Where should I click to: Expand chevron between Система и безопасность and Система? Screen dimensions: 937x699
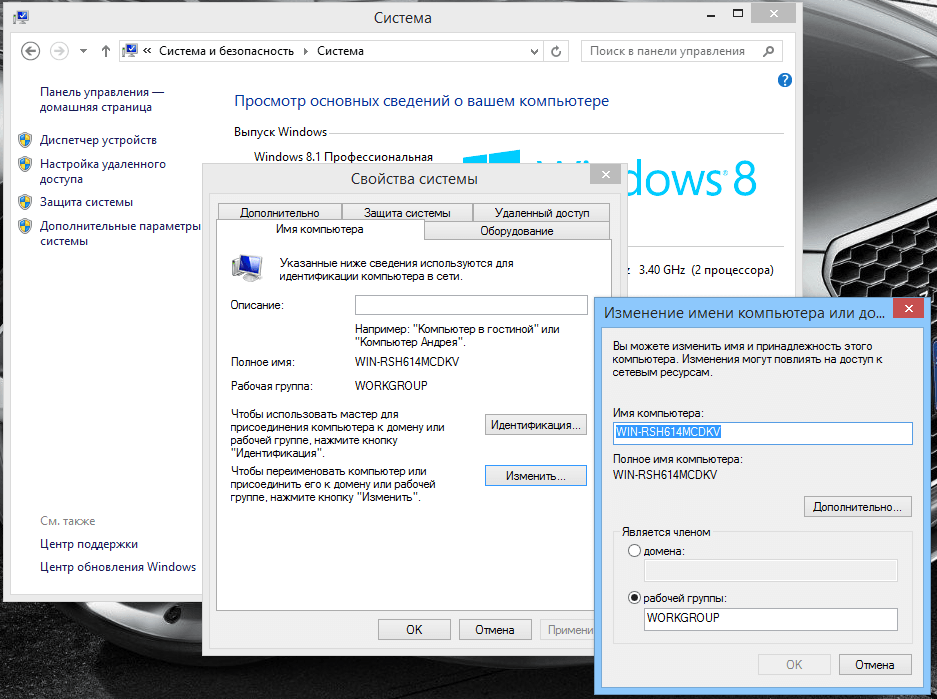[305, 52]
